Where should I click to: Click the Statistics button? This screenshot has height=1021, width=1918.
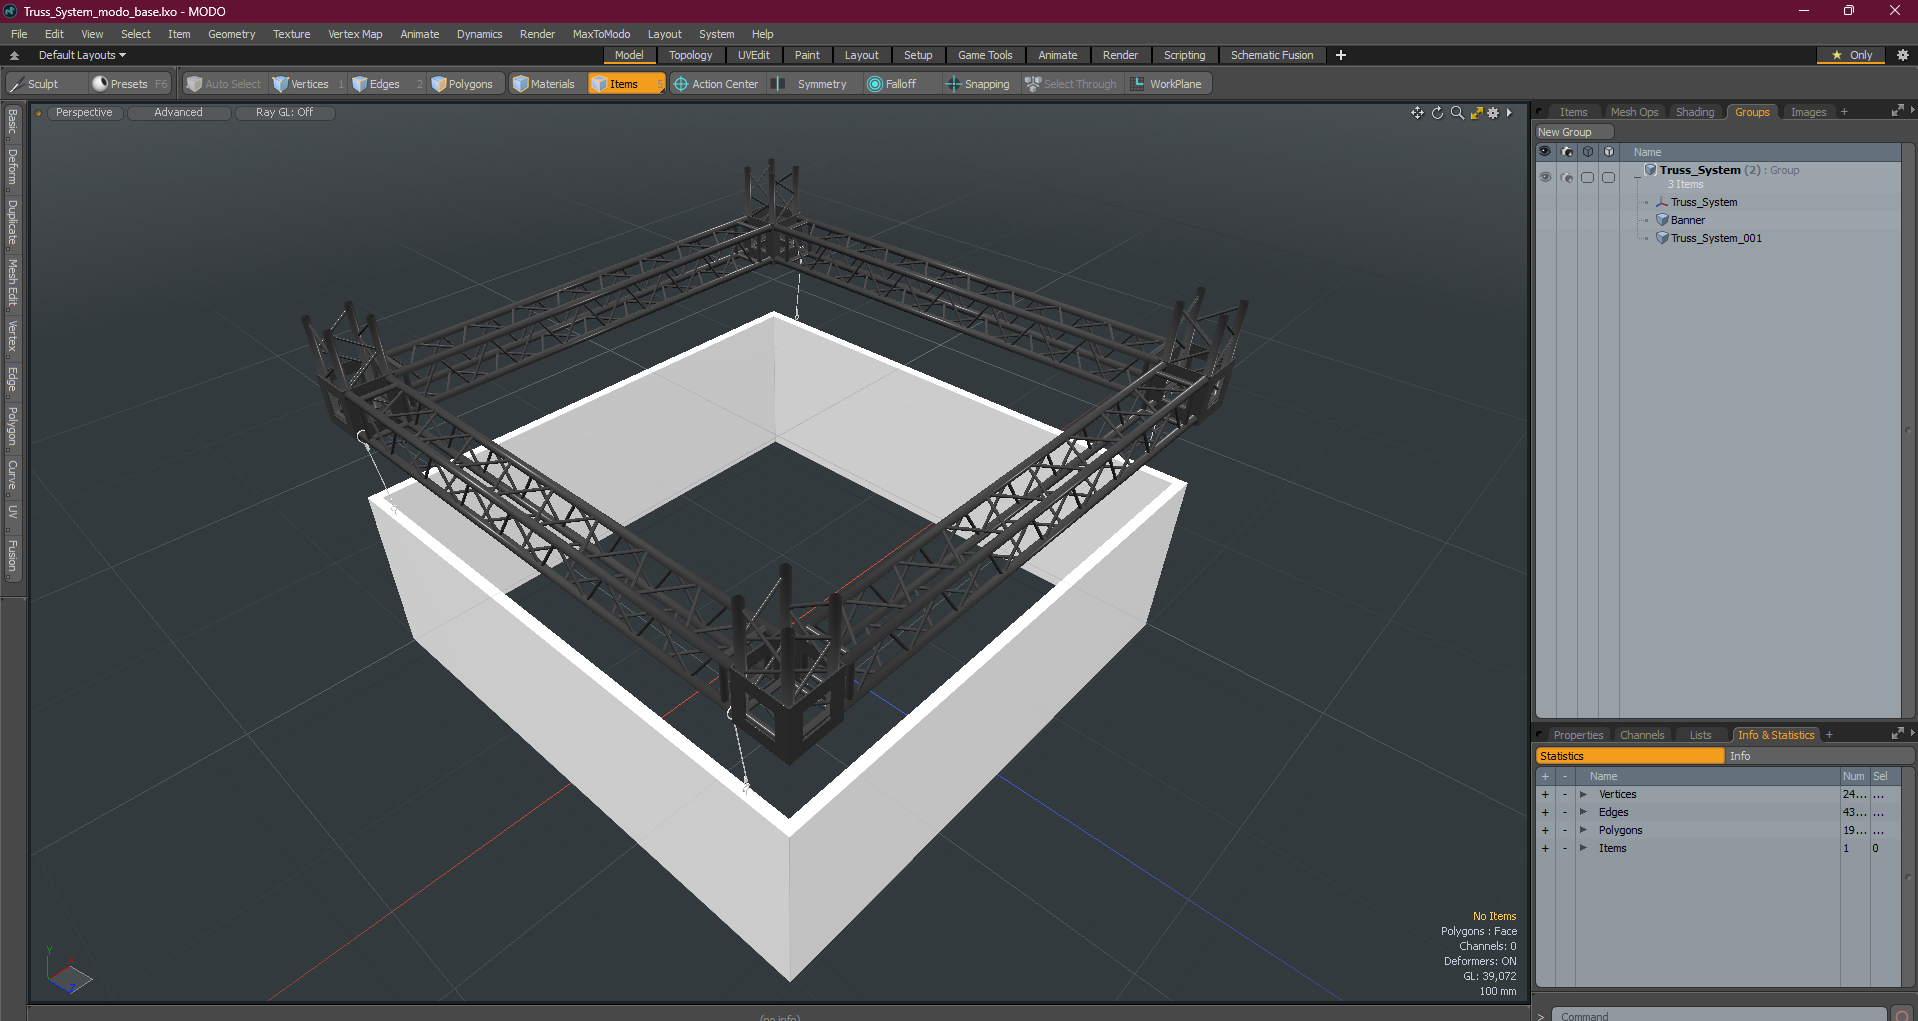pos(1630,756)
